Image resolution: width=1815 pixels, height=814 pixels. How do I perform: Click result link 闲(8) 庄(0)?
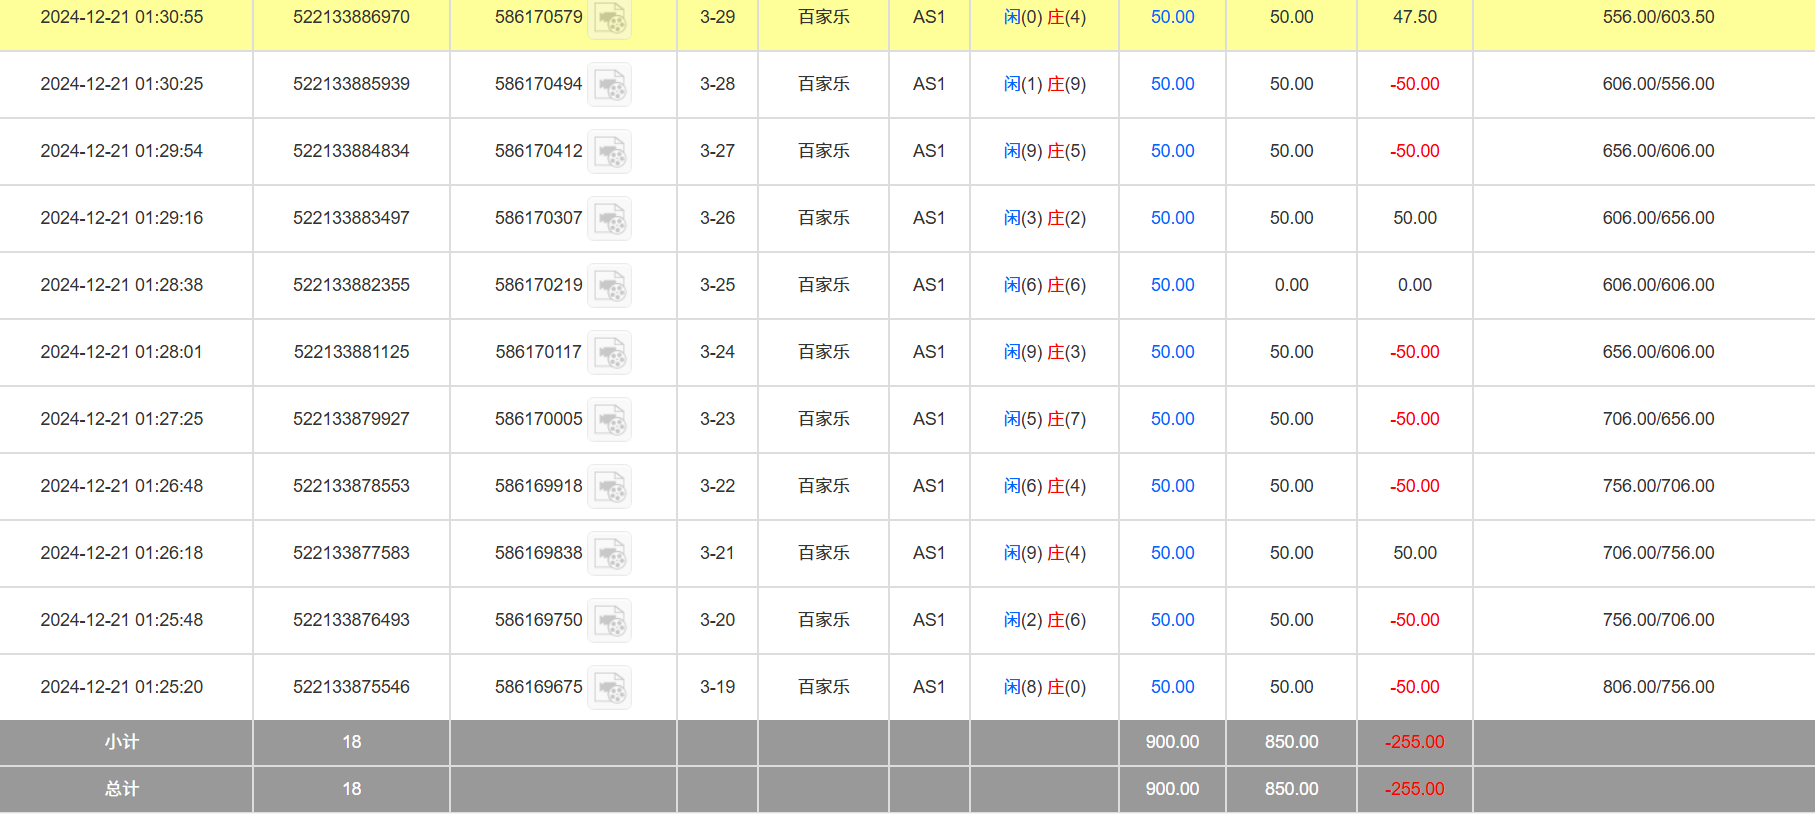click(x=1044, y=687)
